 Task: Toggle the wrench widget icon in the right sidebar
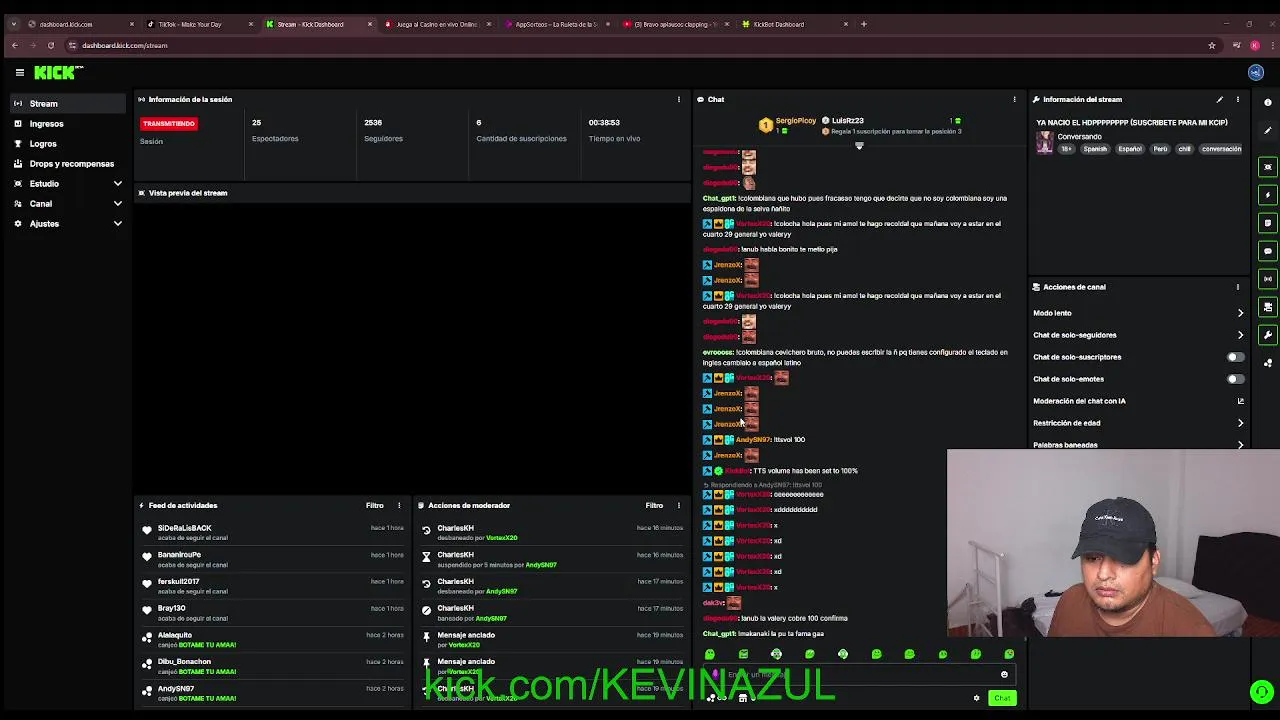point(1268,335)
